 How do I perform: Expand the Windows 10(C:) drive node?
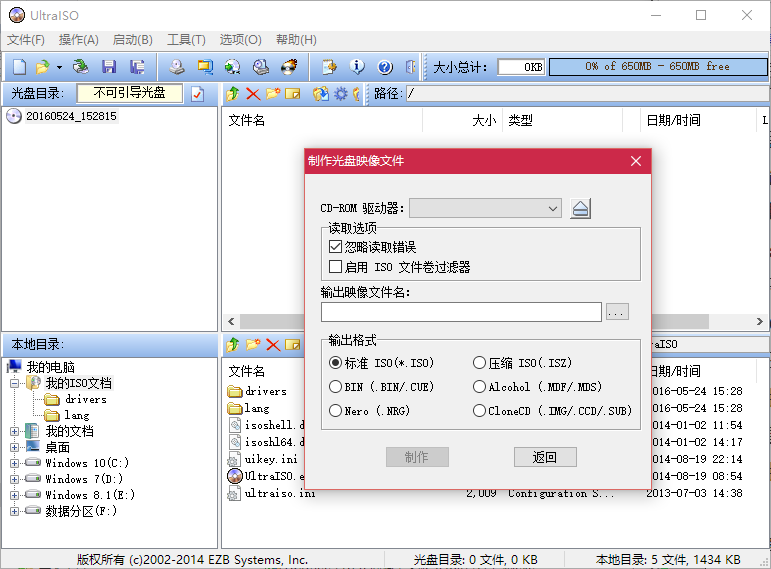(14, 463)
